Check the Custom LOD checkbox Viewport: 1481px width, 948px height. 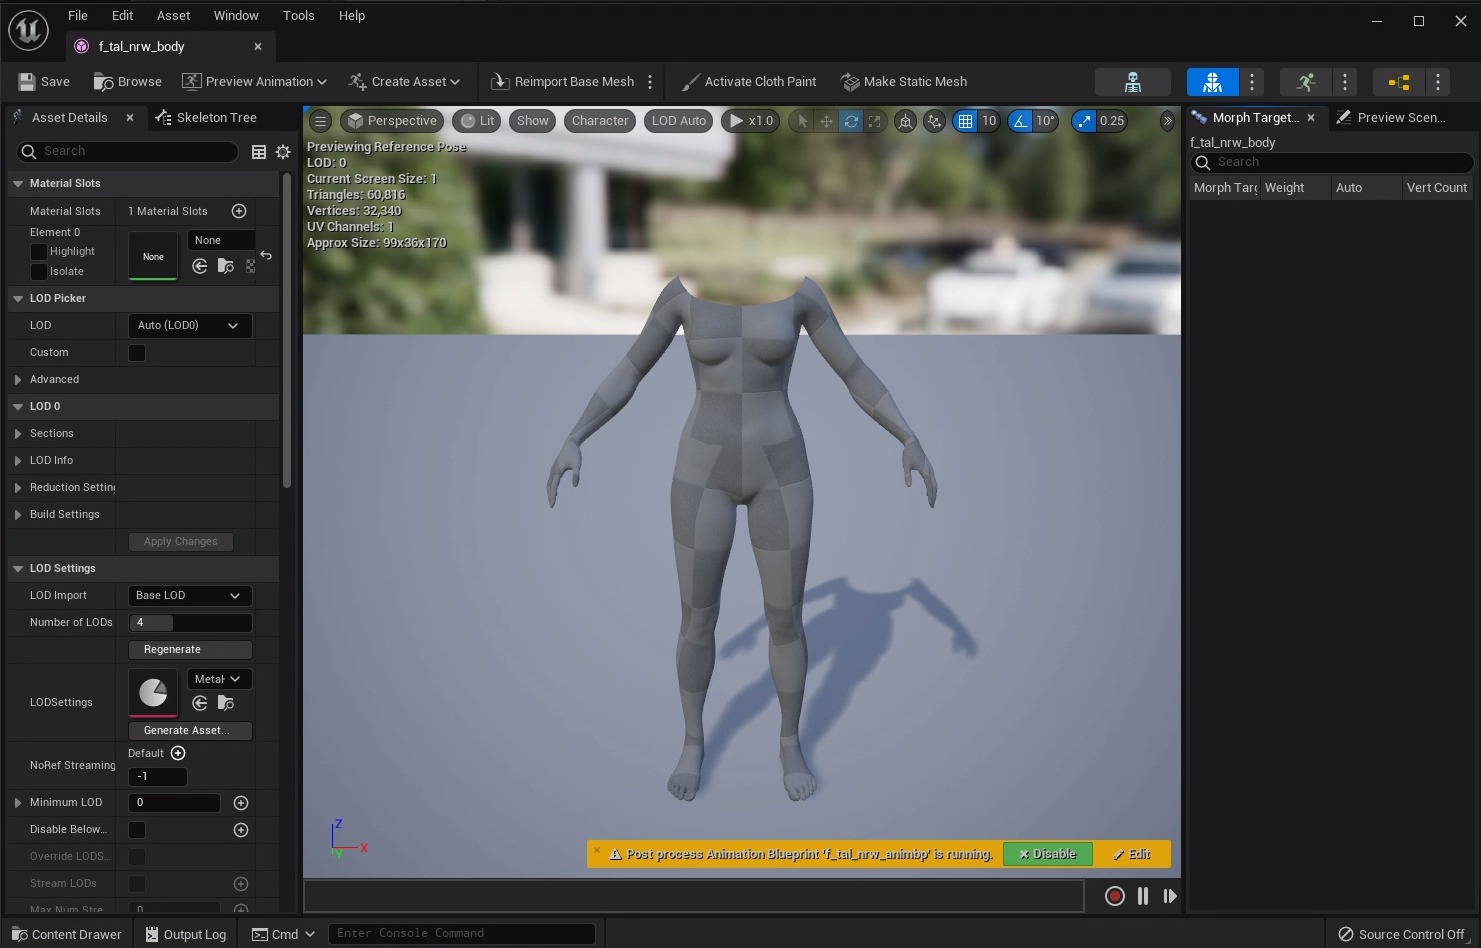(137, 353)
